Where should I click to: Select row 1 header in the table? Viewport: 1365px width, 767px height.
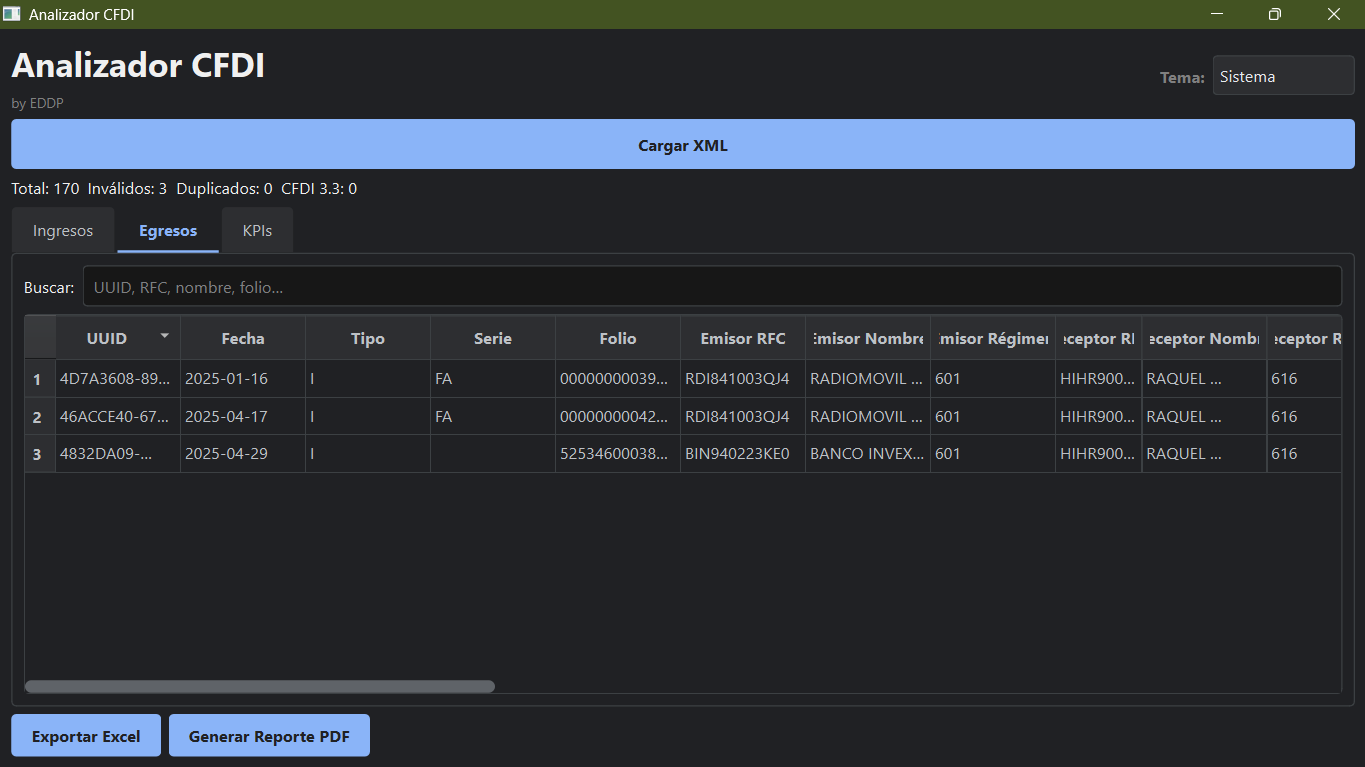38,380
